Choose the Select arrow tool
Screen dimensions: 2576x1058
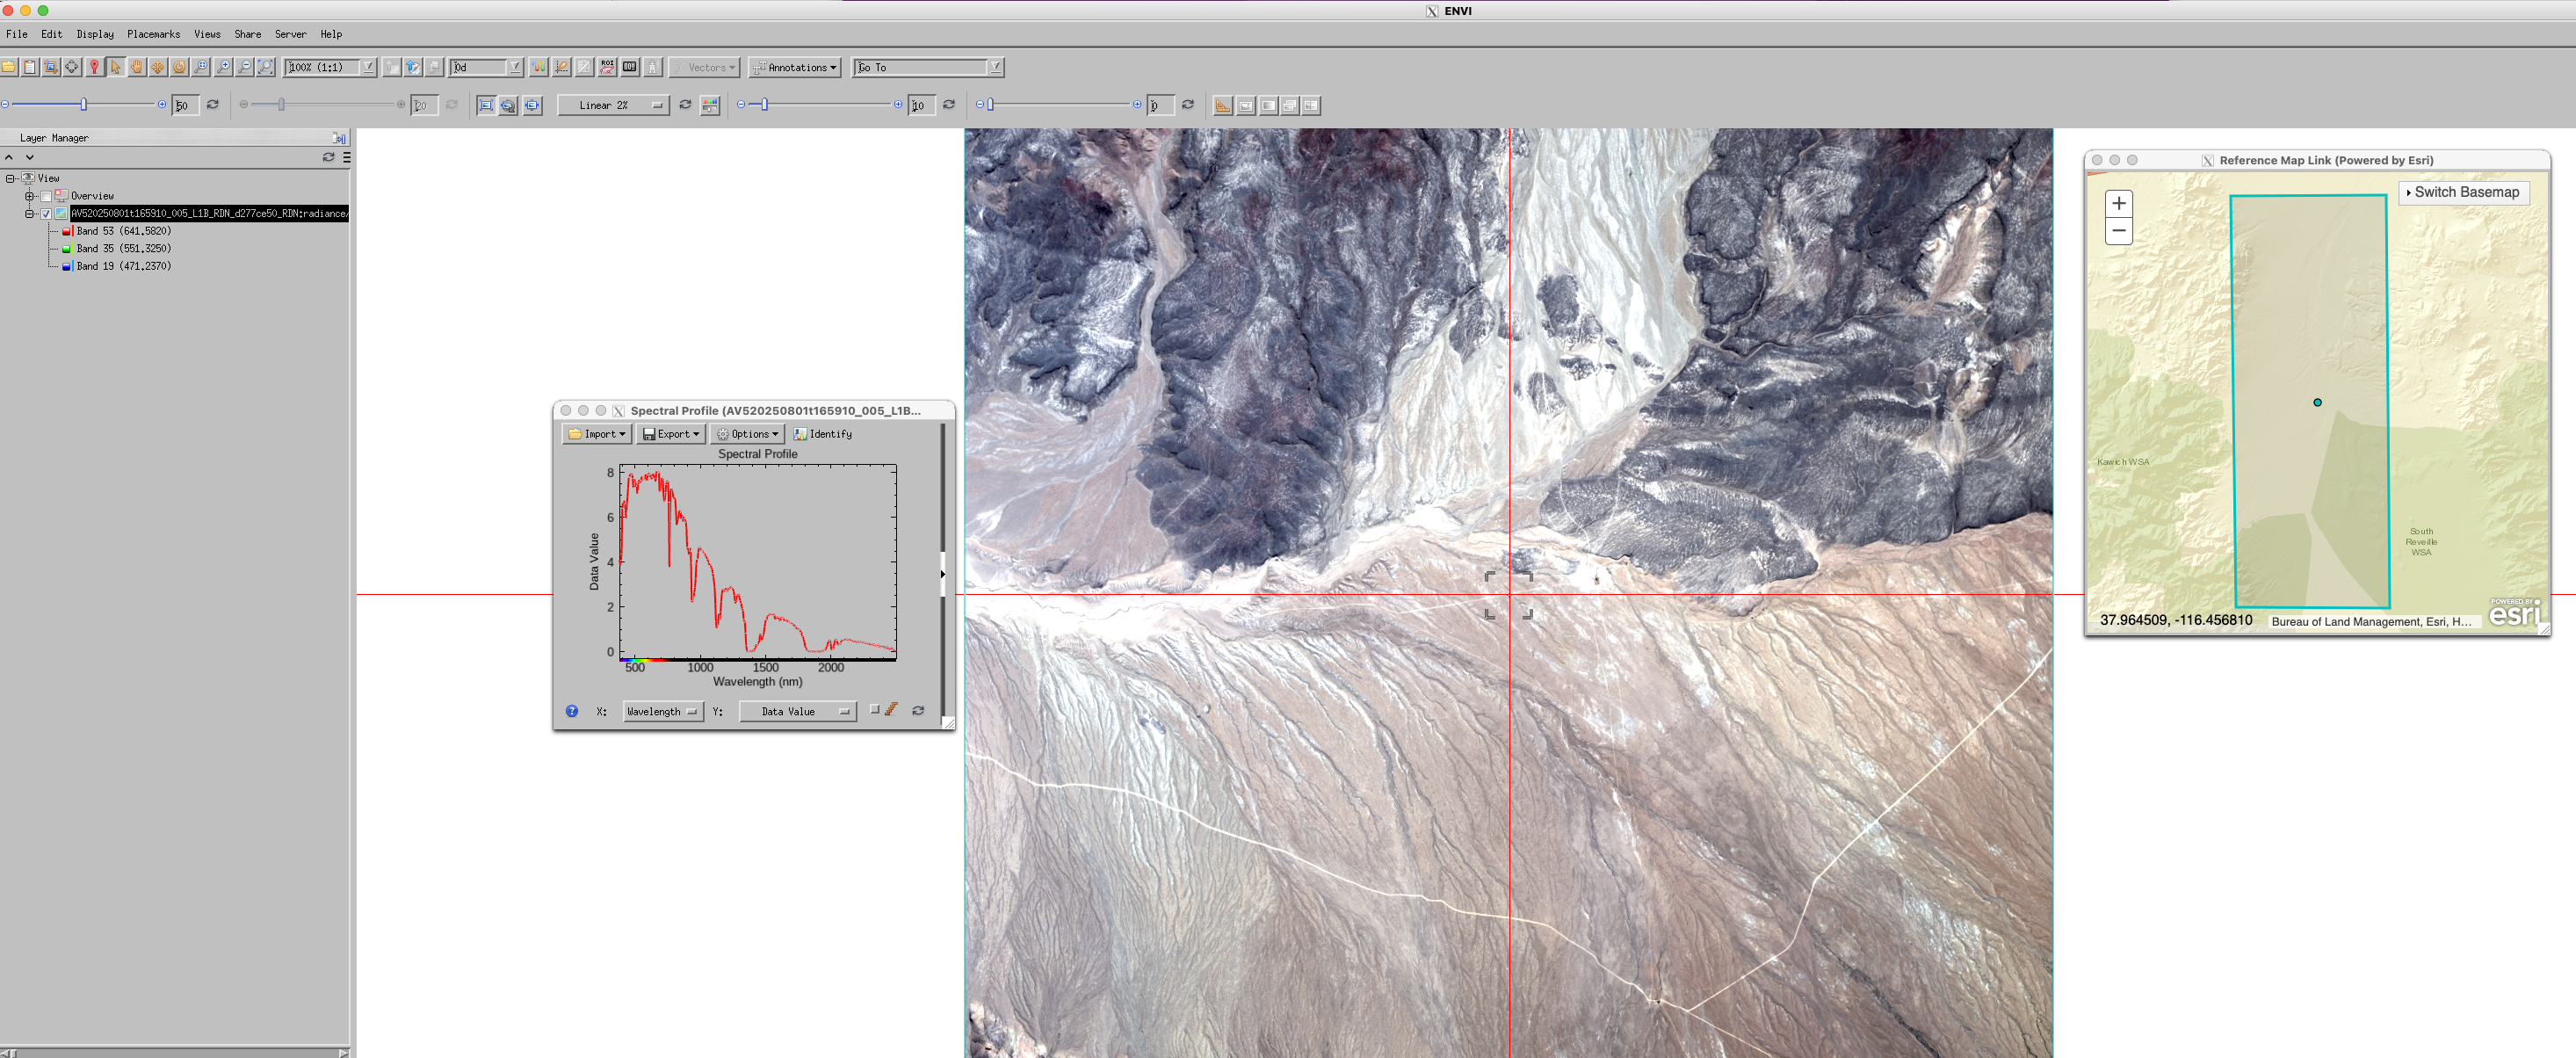pyautogui.click(x=115, y=67)
